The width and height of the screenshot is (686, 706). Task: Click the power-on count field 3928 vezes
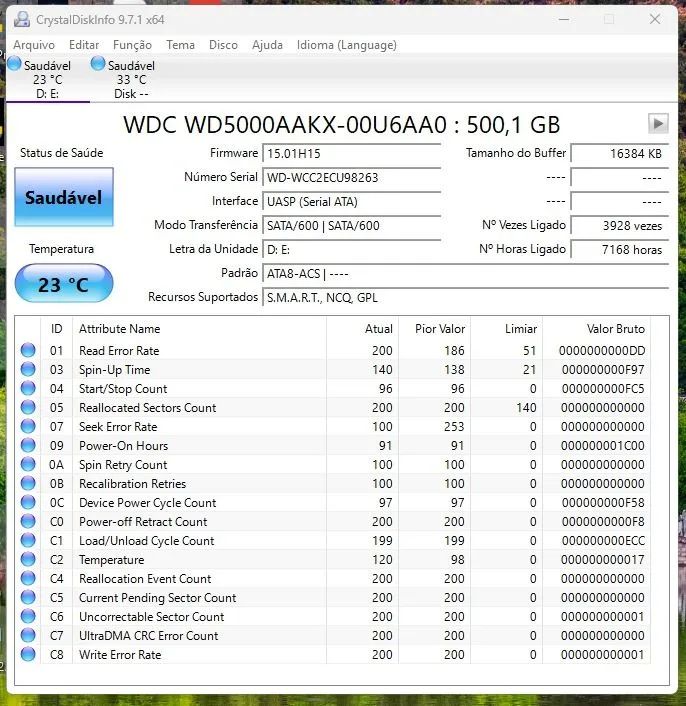click(x=620, y=226)
